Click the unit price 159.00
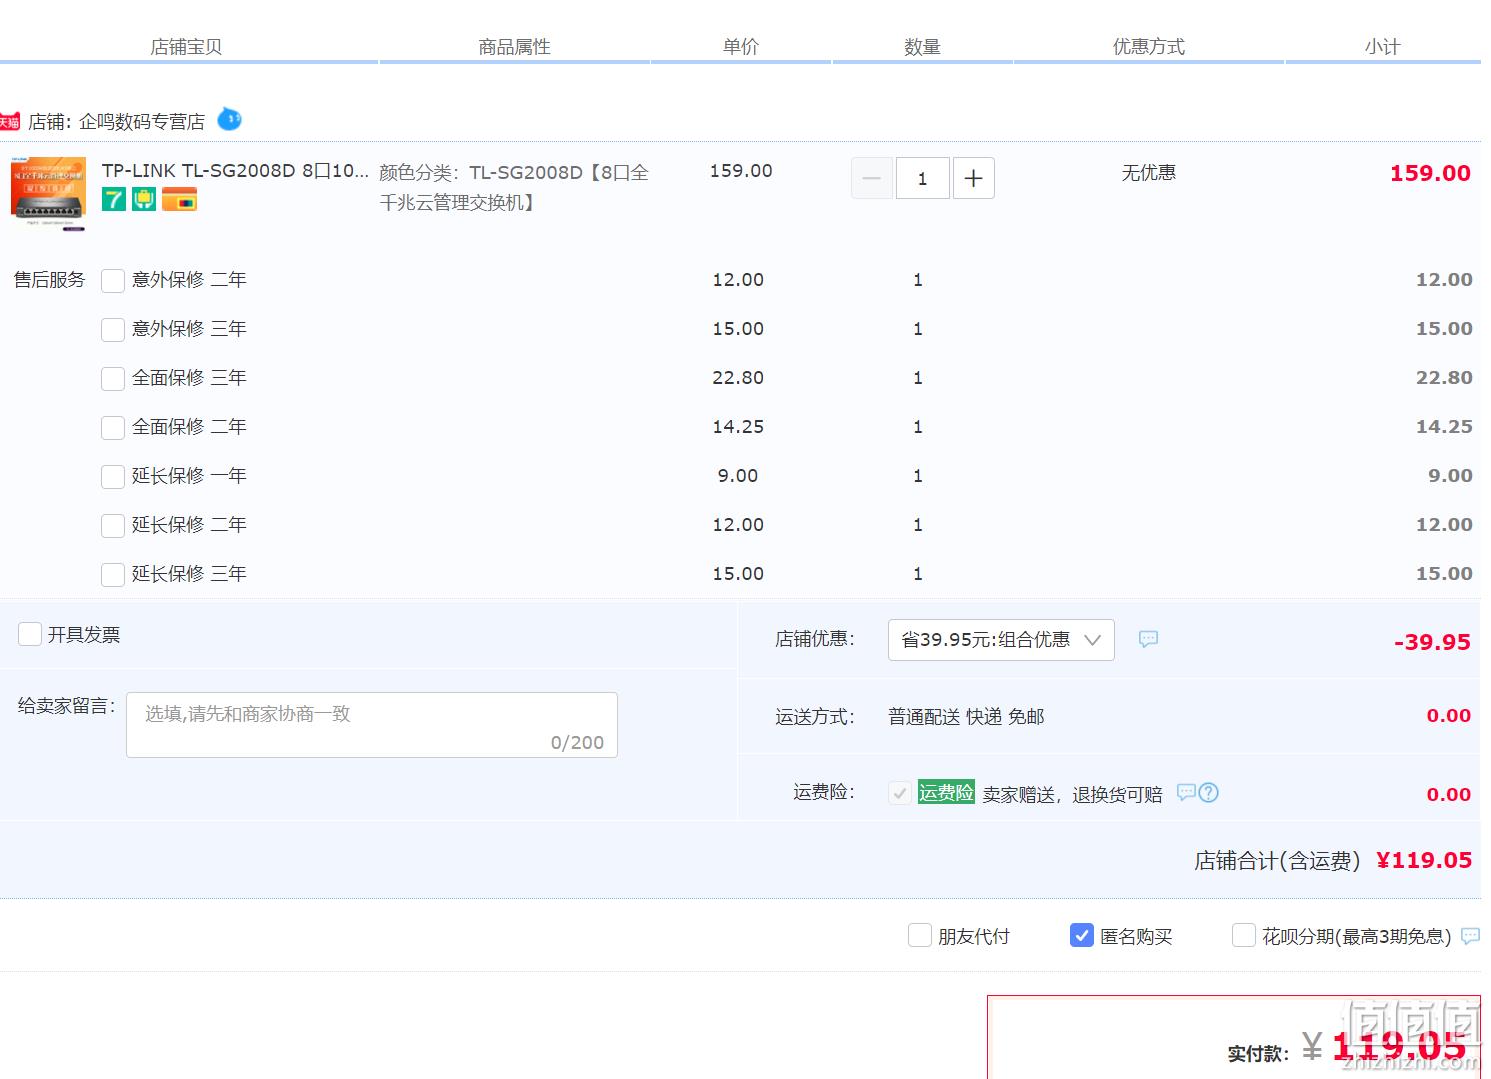The width and height of the screenshot is (1491, 1079). click(x=741, y=171)
